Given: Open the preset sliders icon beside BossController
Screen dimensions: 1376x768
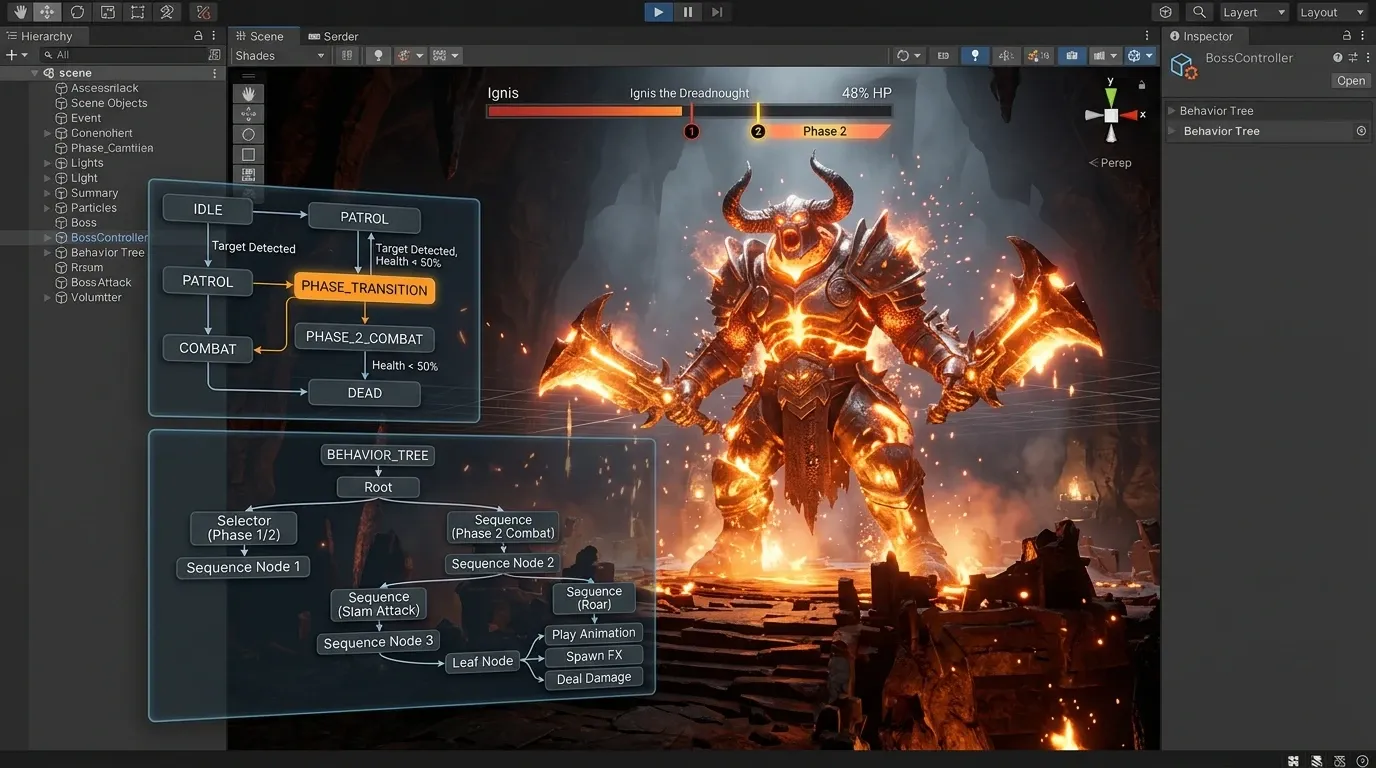Looking at the screenshot, I should click(1353, 58).
